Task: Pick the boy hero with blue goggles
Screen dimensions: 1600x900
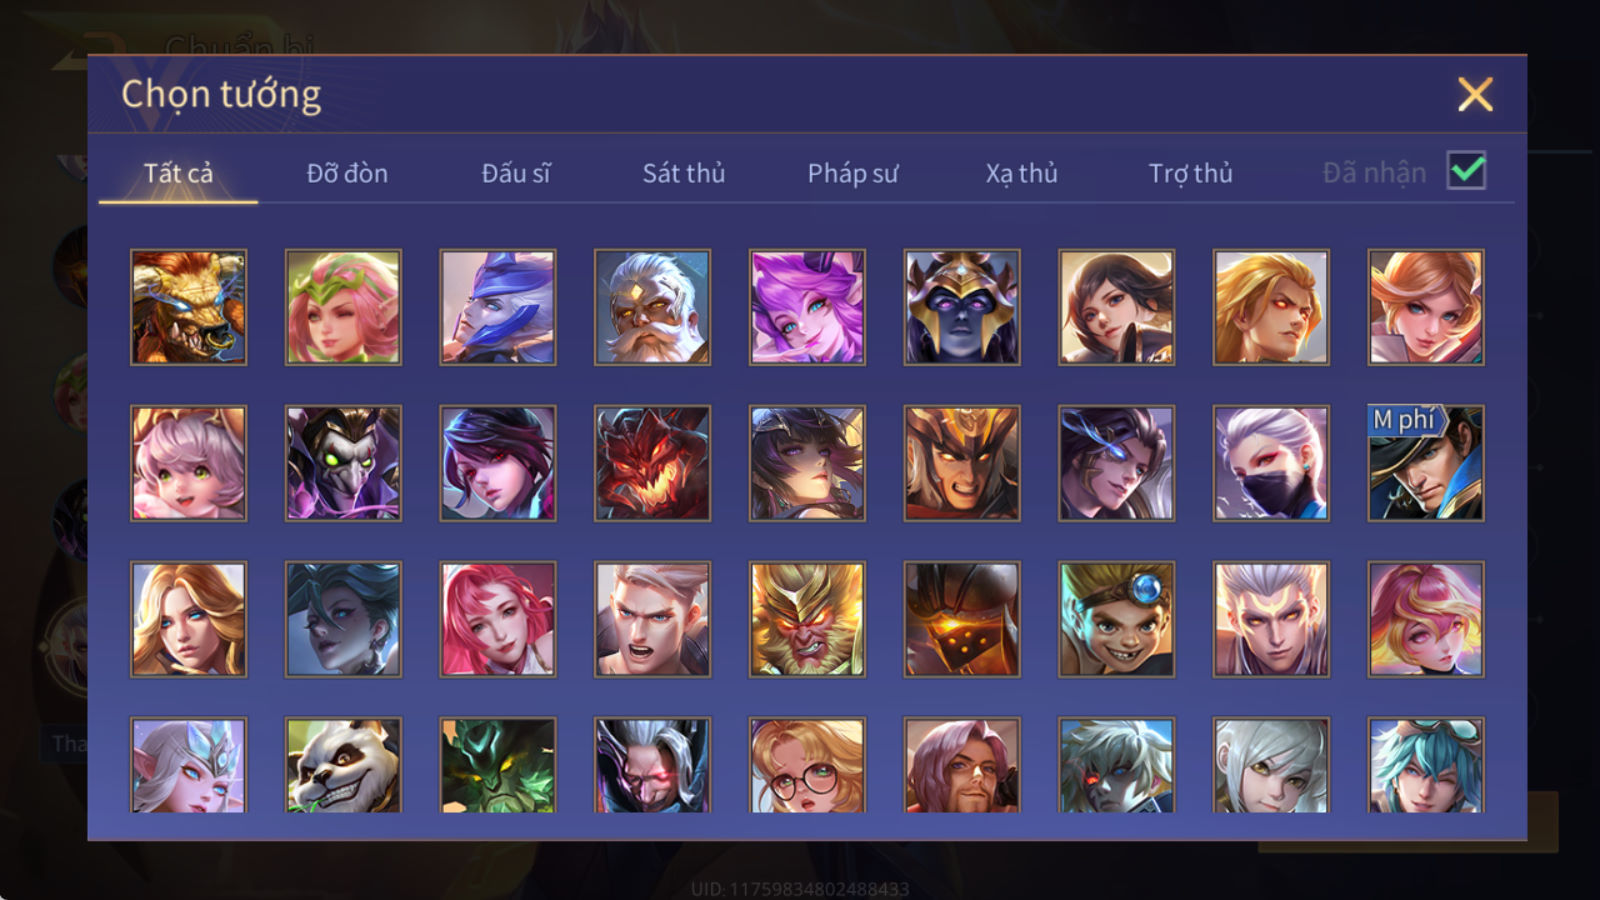Action: [1116, 619]
